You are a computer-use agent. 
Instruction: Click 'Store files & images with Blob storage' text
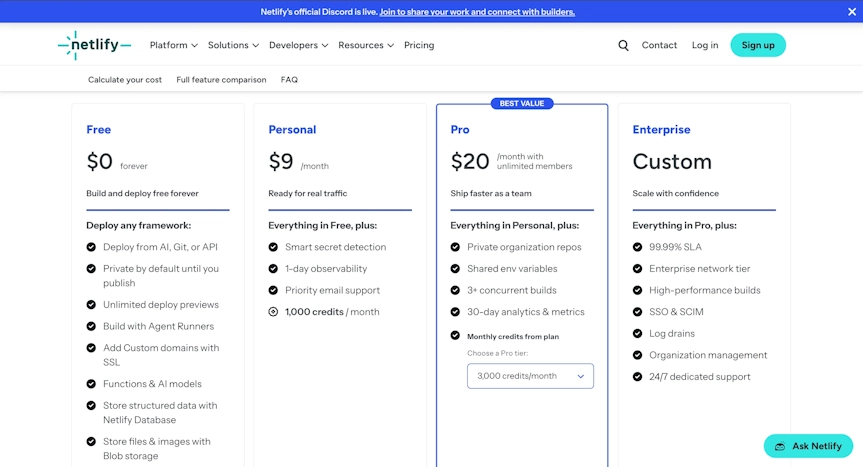point(157,448)
